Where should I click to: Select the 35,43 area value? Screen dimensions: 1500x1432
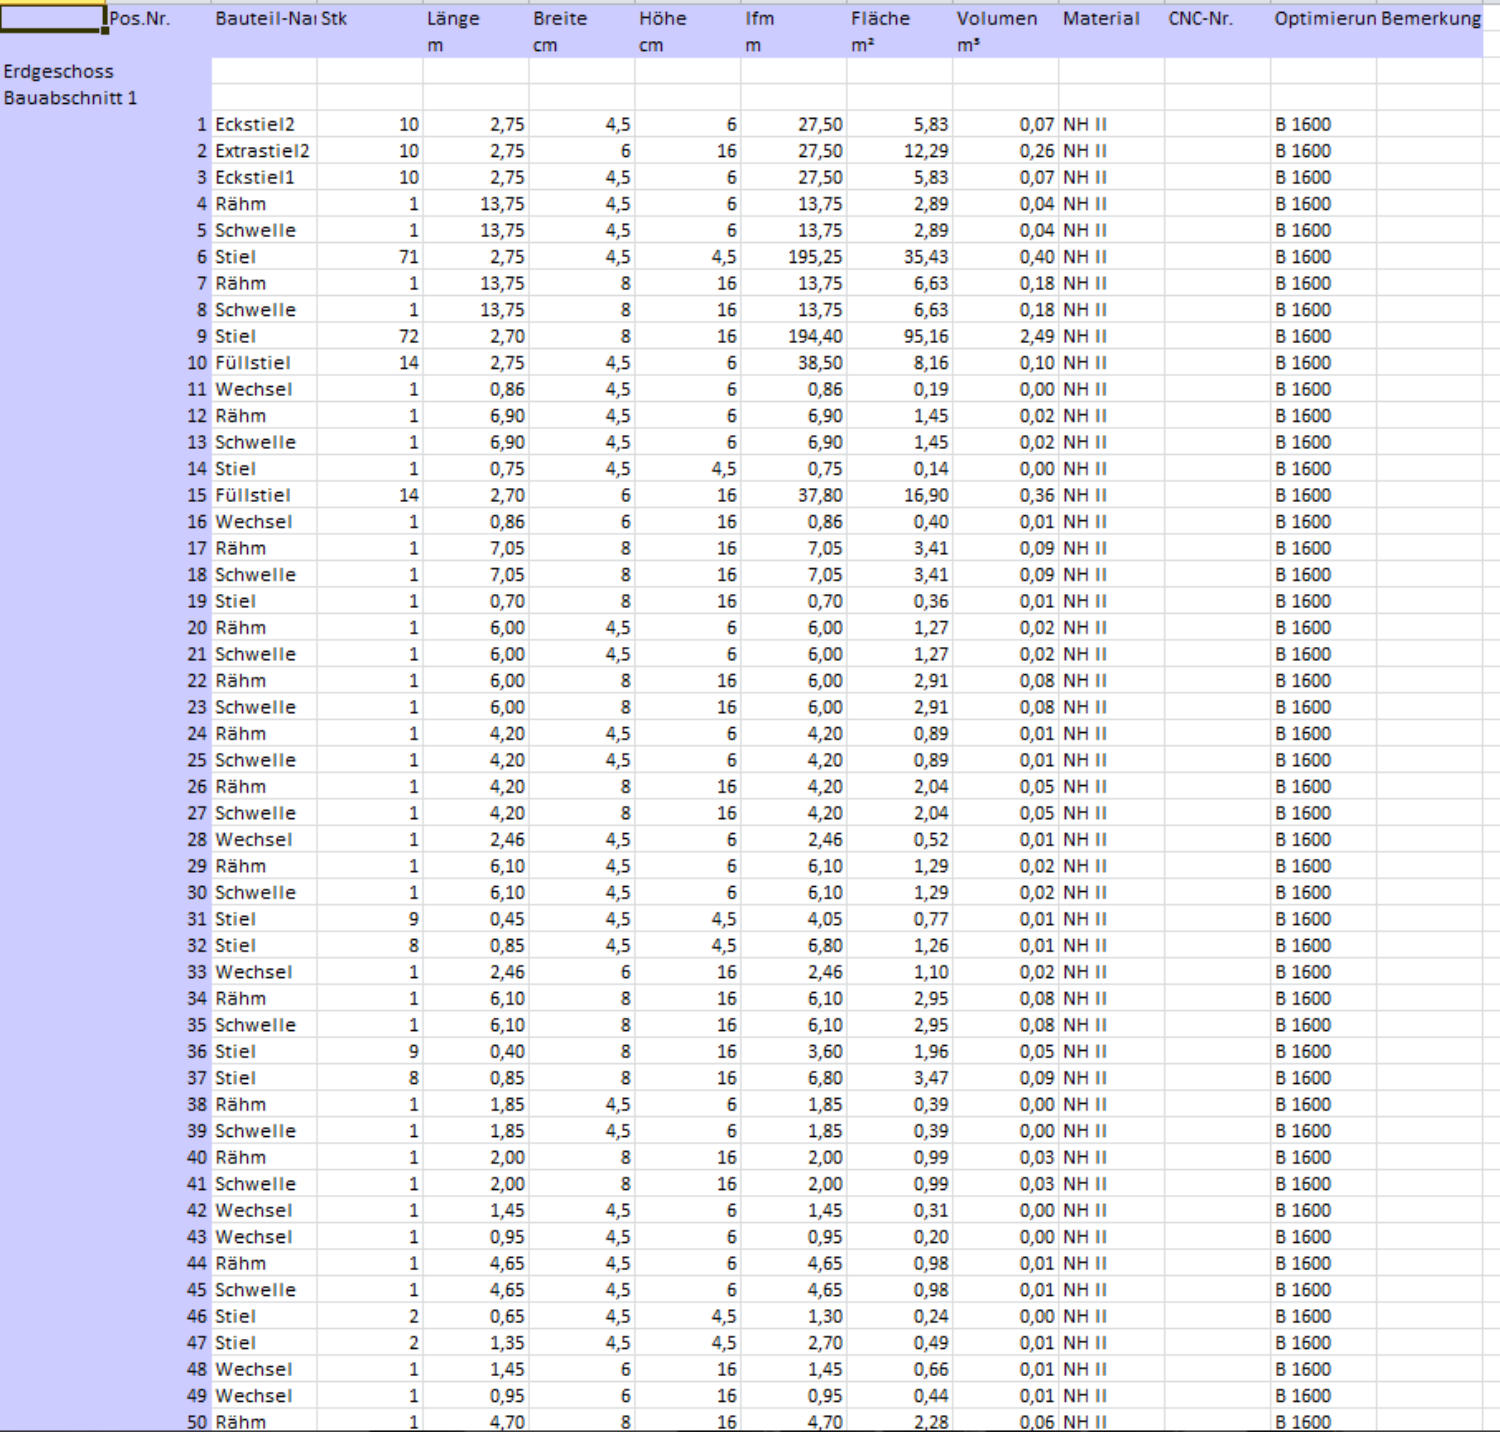(x=900, y=257)
